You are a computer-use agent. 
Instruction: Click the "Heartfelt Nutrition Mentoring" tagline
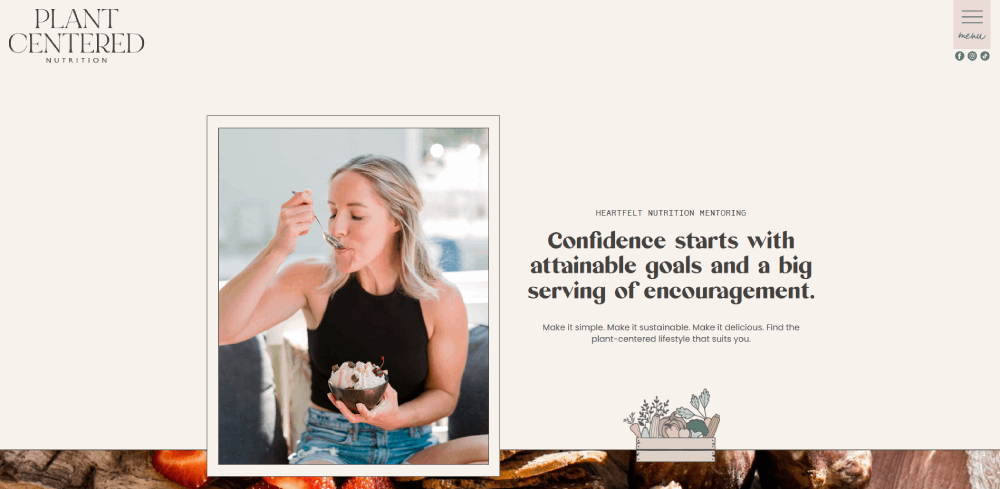point(671,213)
